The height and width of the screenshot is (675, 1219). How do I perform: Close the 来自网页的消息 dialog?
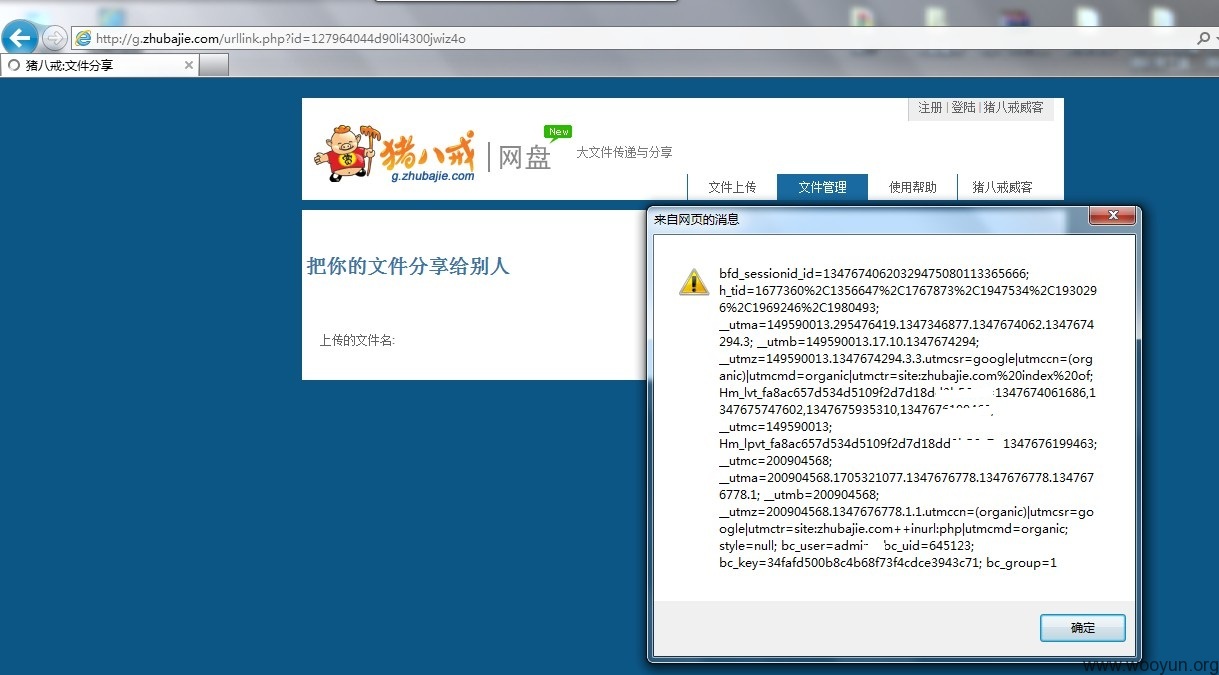pos(1112,216)
